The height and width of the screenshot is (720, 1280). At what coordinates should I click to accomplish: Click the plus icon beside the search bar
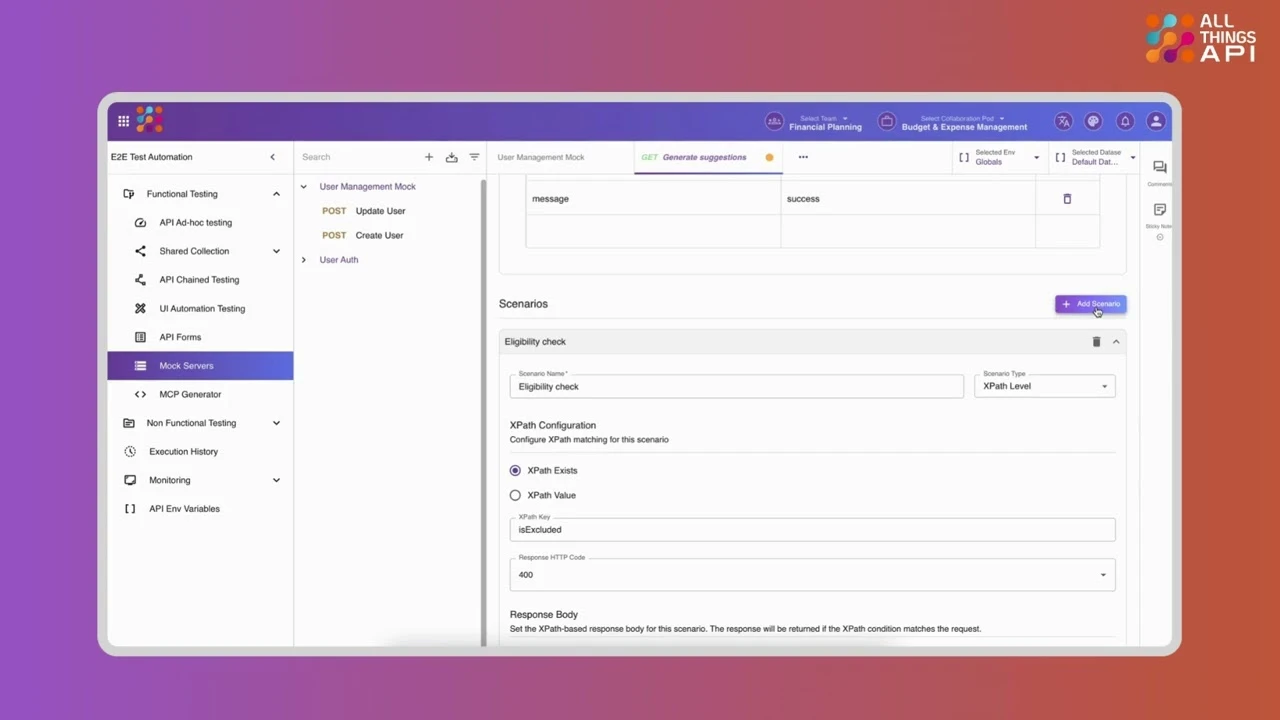pos(429,157)
